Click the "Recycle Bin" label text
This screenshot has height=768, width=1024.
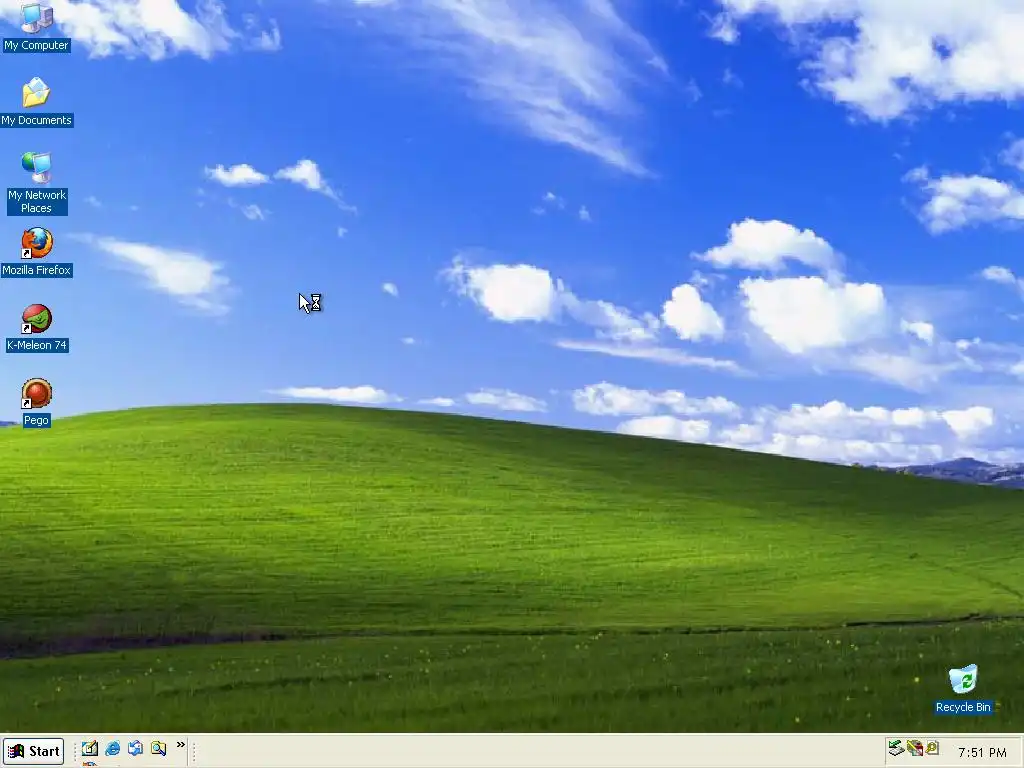coord(963,707)
